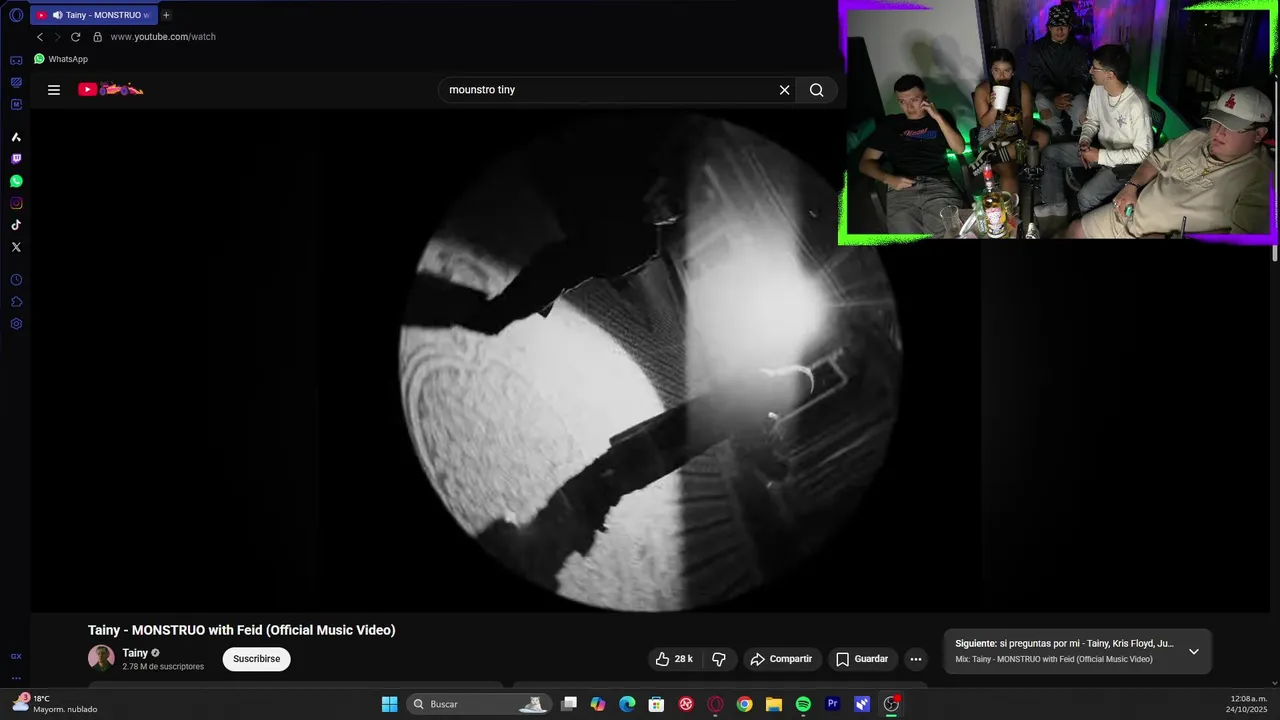
Task: Open Microsoft Edge from taskbar
Action: pos(627,704)
